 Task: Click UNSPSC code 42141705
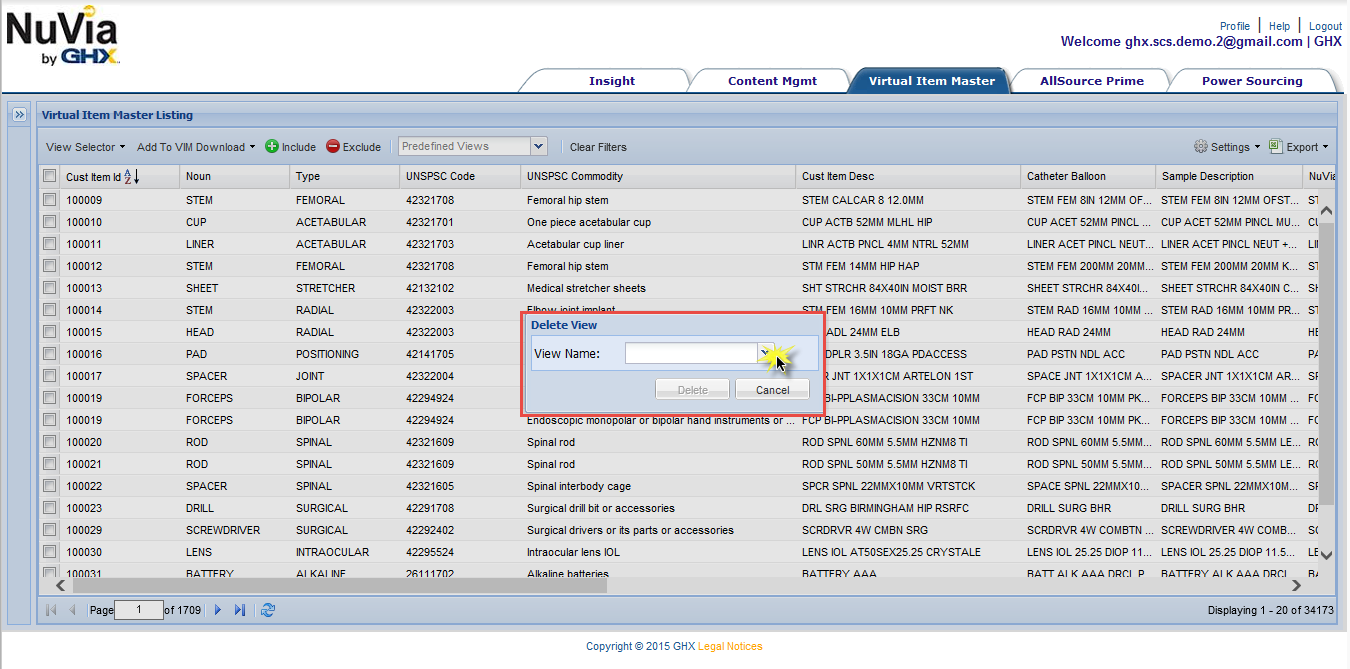click(430, 354)
